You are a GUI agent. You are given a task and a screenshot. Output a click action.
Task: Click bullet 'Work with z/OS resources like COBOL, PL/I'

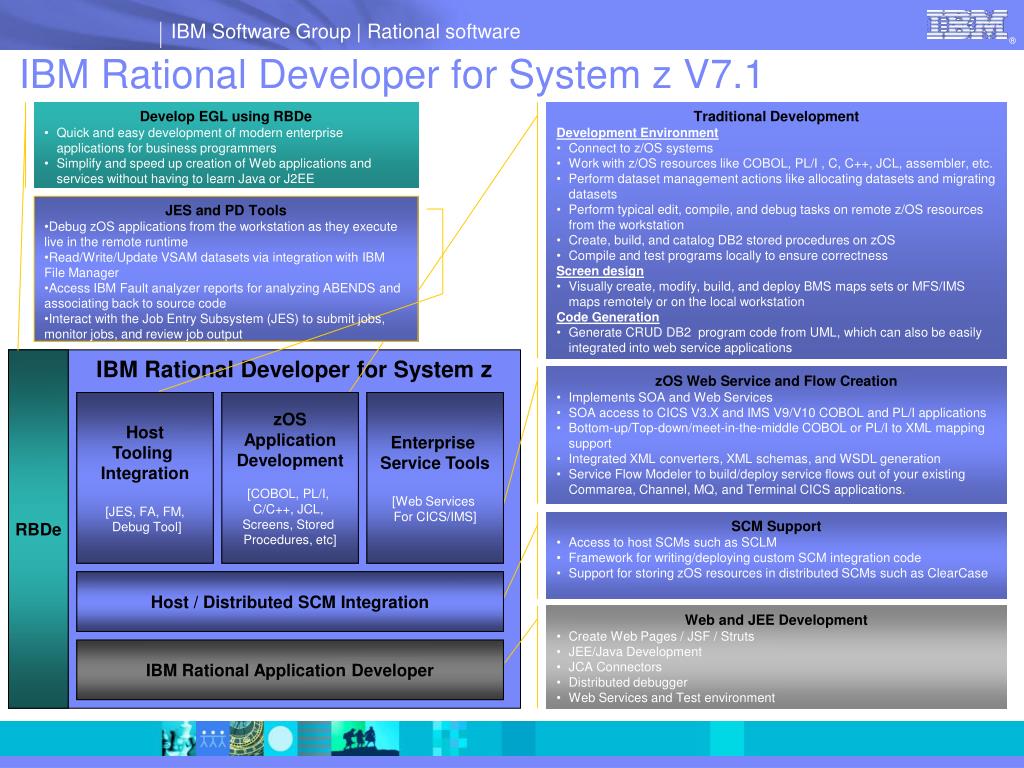pyautogui.click(x=780, y=163)
